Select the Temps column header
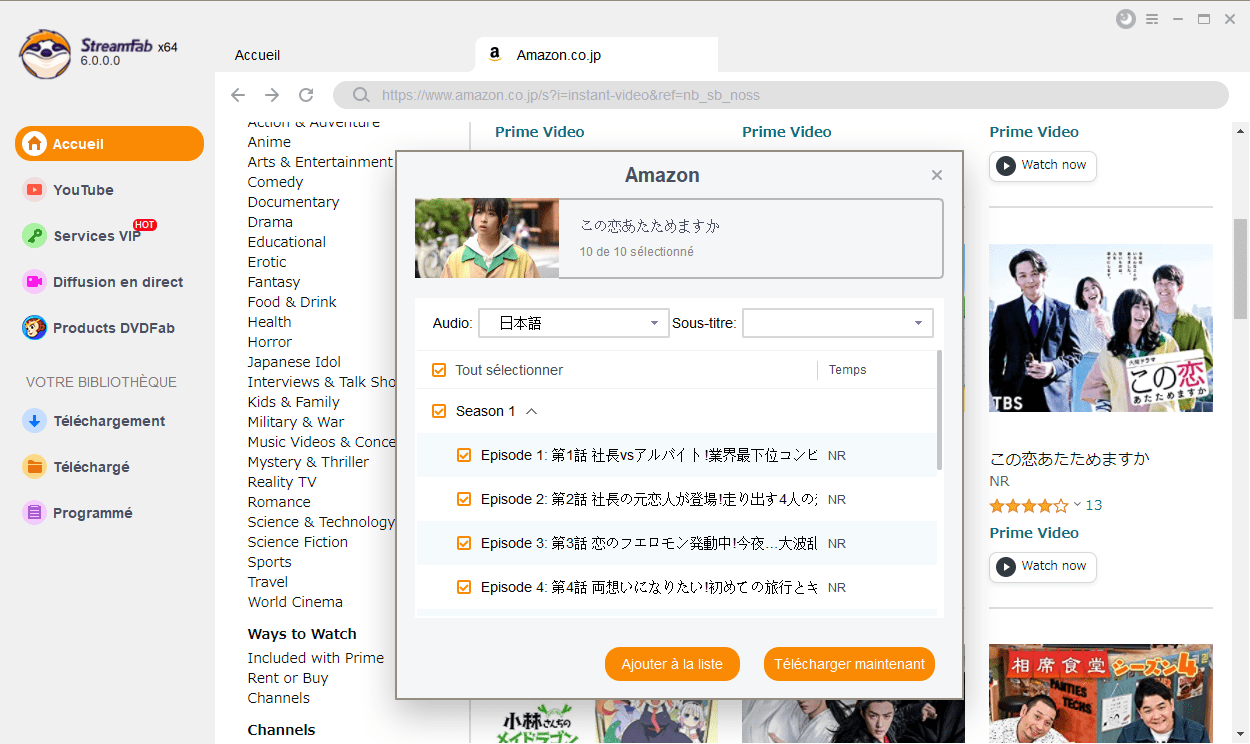The image size is (1250, 744). point(848,370)
